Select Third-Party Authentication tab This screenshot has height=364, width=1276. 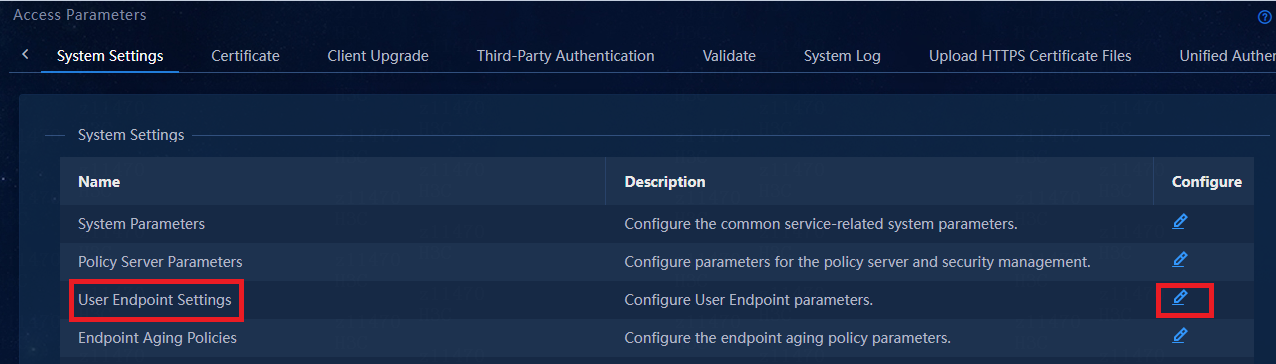coord(565,56)
